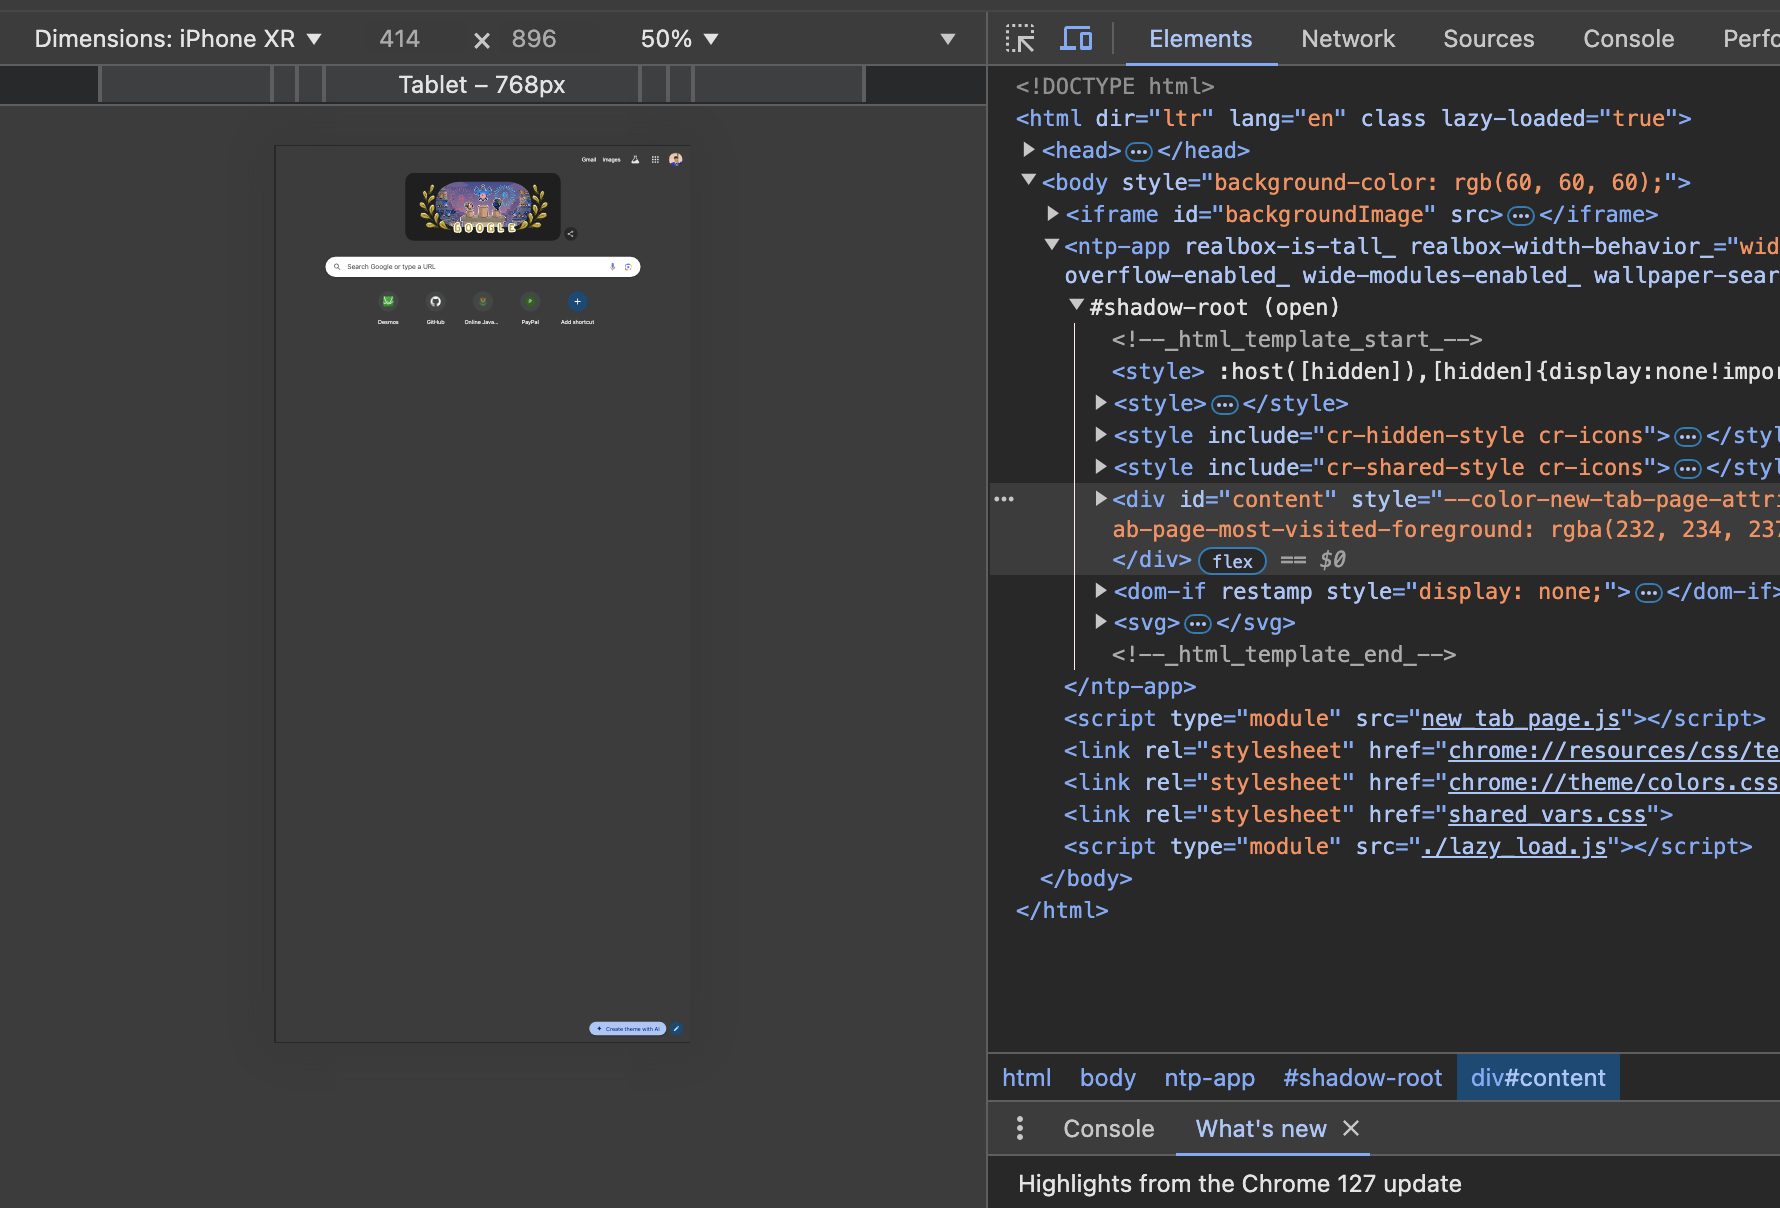Open the Images link on new tab page
1780x1208 pixels.
tap(611, 159)
